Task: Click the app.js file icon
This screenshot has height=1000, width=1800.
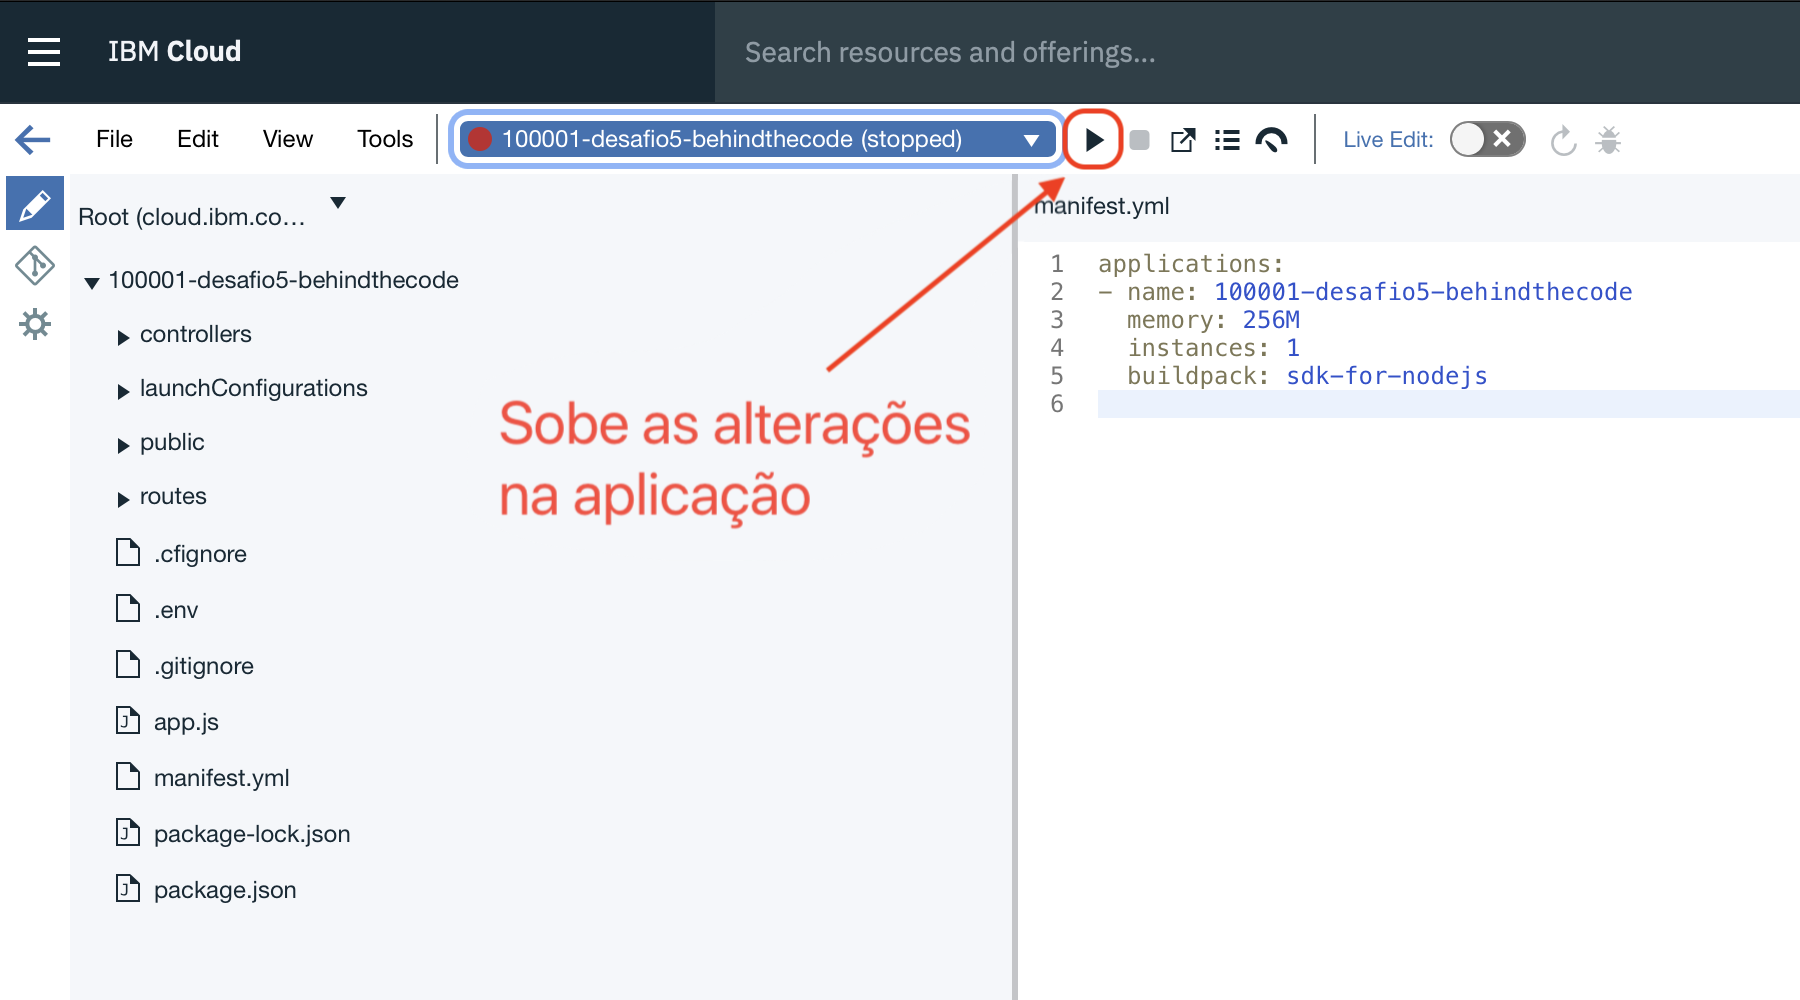Action: pos(128,720)
